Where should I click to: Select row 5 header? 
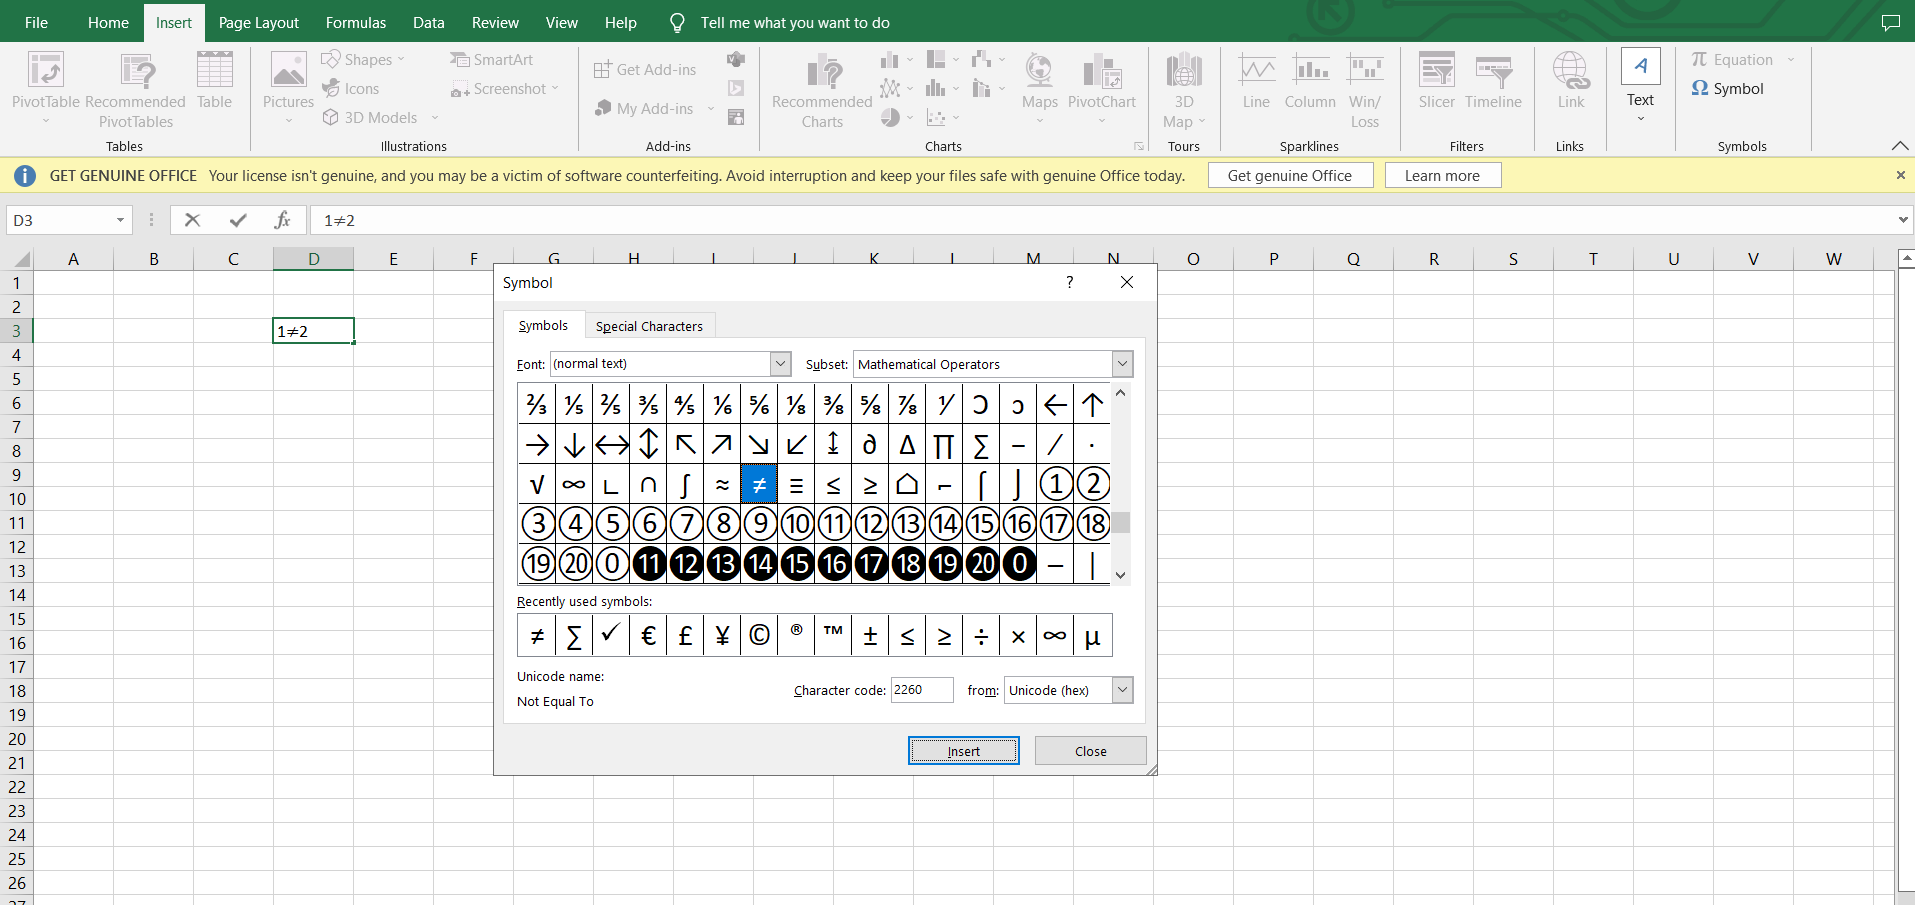(x=16, y=379)
